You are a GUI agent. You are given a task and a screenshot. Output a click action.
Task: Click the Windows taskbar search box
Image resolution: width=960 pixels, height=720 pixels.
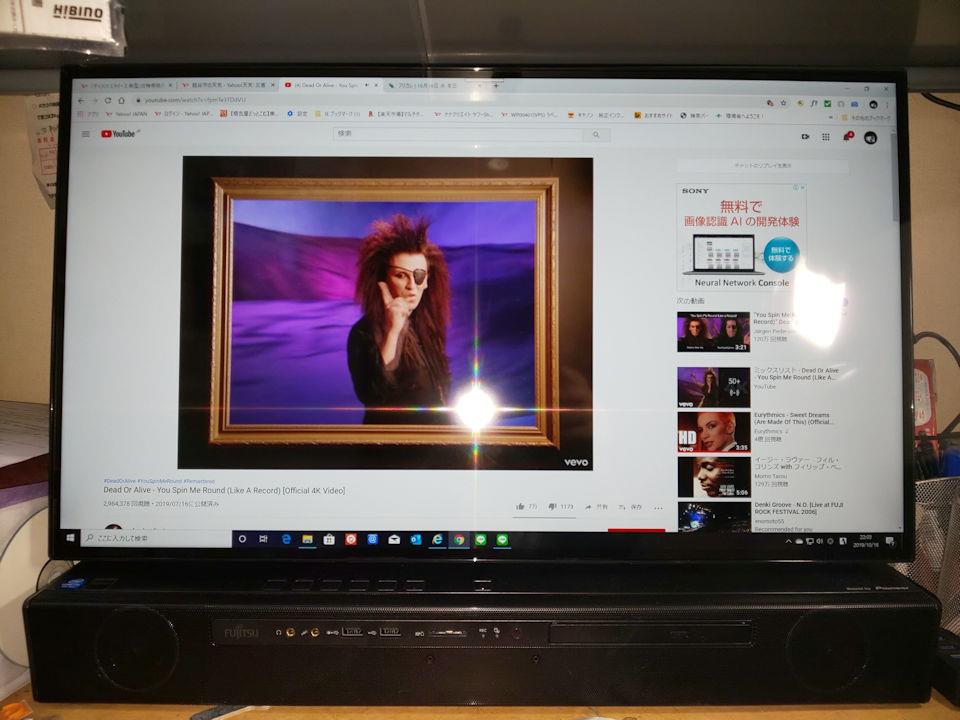(x=156, y=538)
